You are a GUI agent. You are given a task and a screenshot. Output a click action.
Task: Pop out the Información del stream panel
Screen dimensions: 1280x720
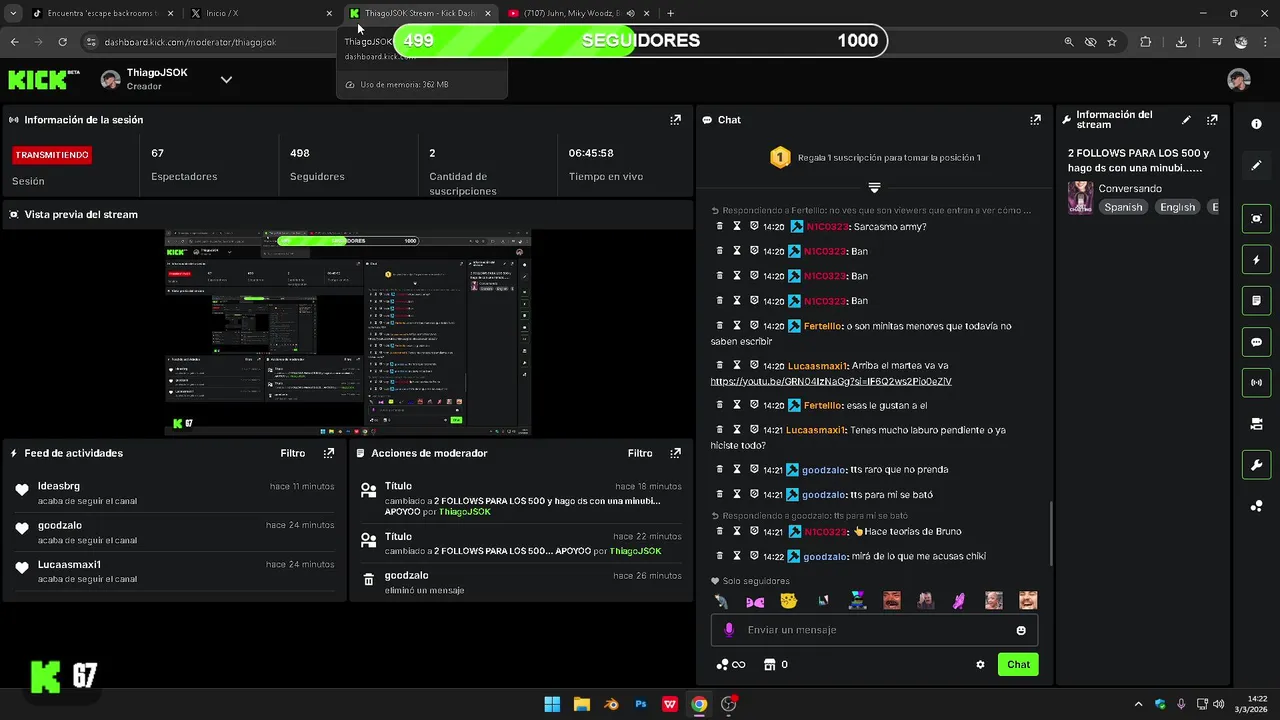pyautogui.click(x=1212, y=120)
